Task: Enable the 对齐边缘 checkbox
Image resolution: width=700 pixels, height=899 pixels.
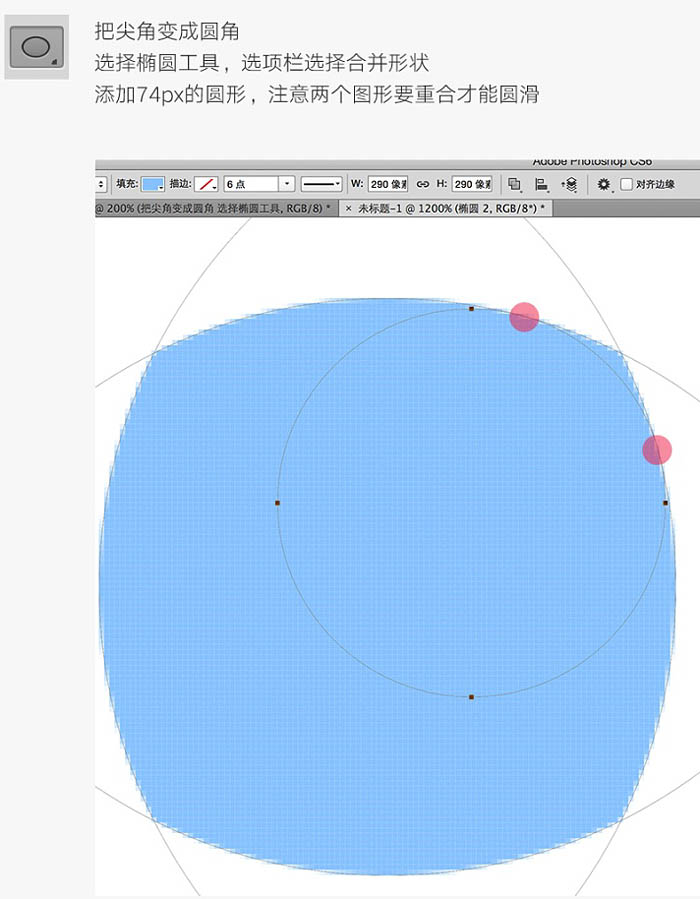Action: pyautogui.click(x=627, y=184)
